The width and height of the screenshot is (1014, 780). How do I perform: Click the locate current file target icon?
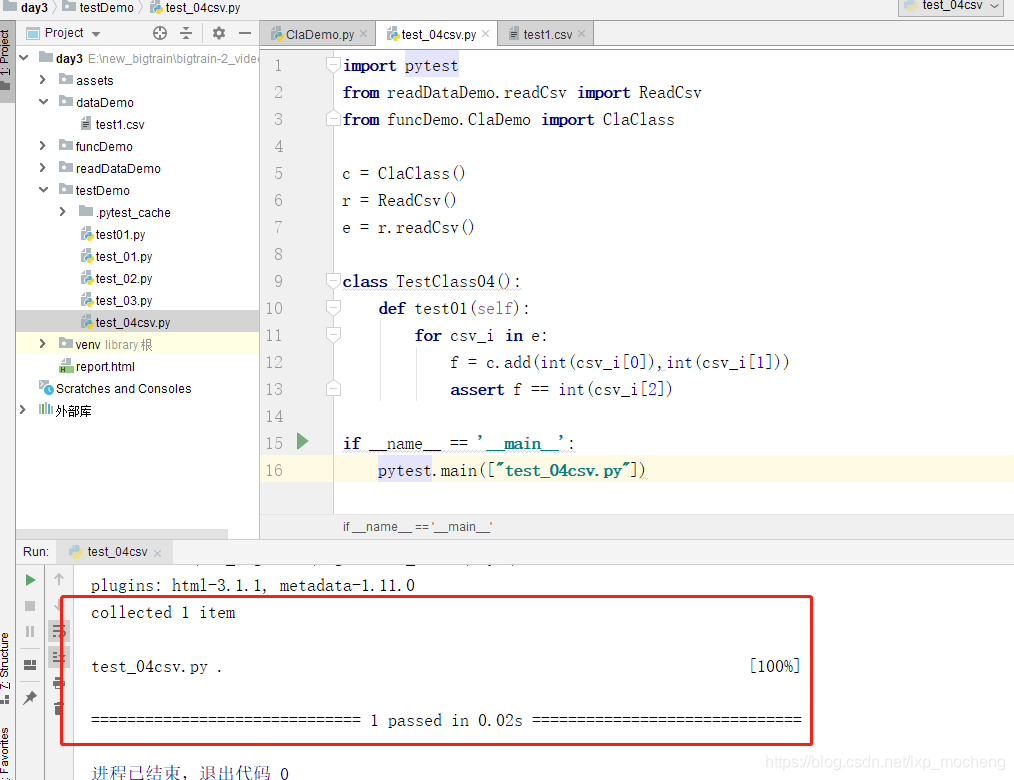160,33
